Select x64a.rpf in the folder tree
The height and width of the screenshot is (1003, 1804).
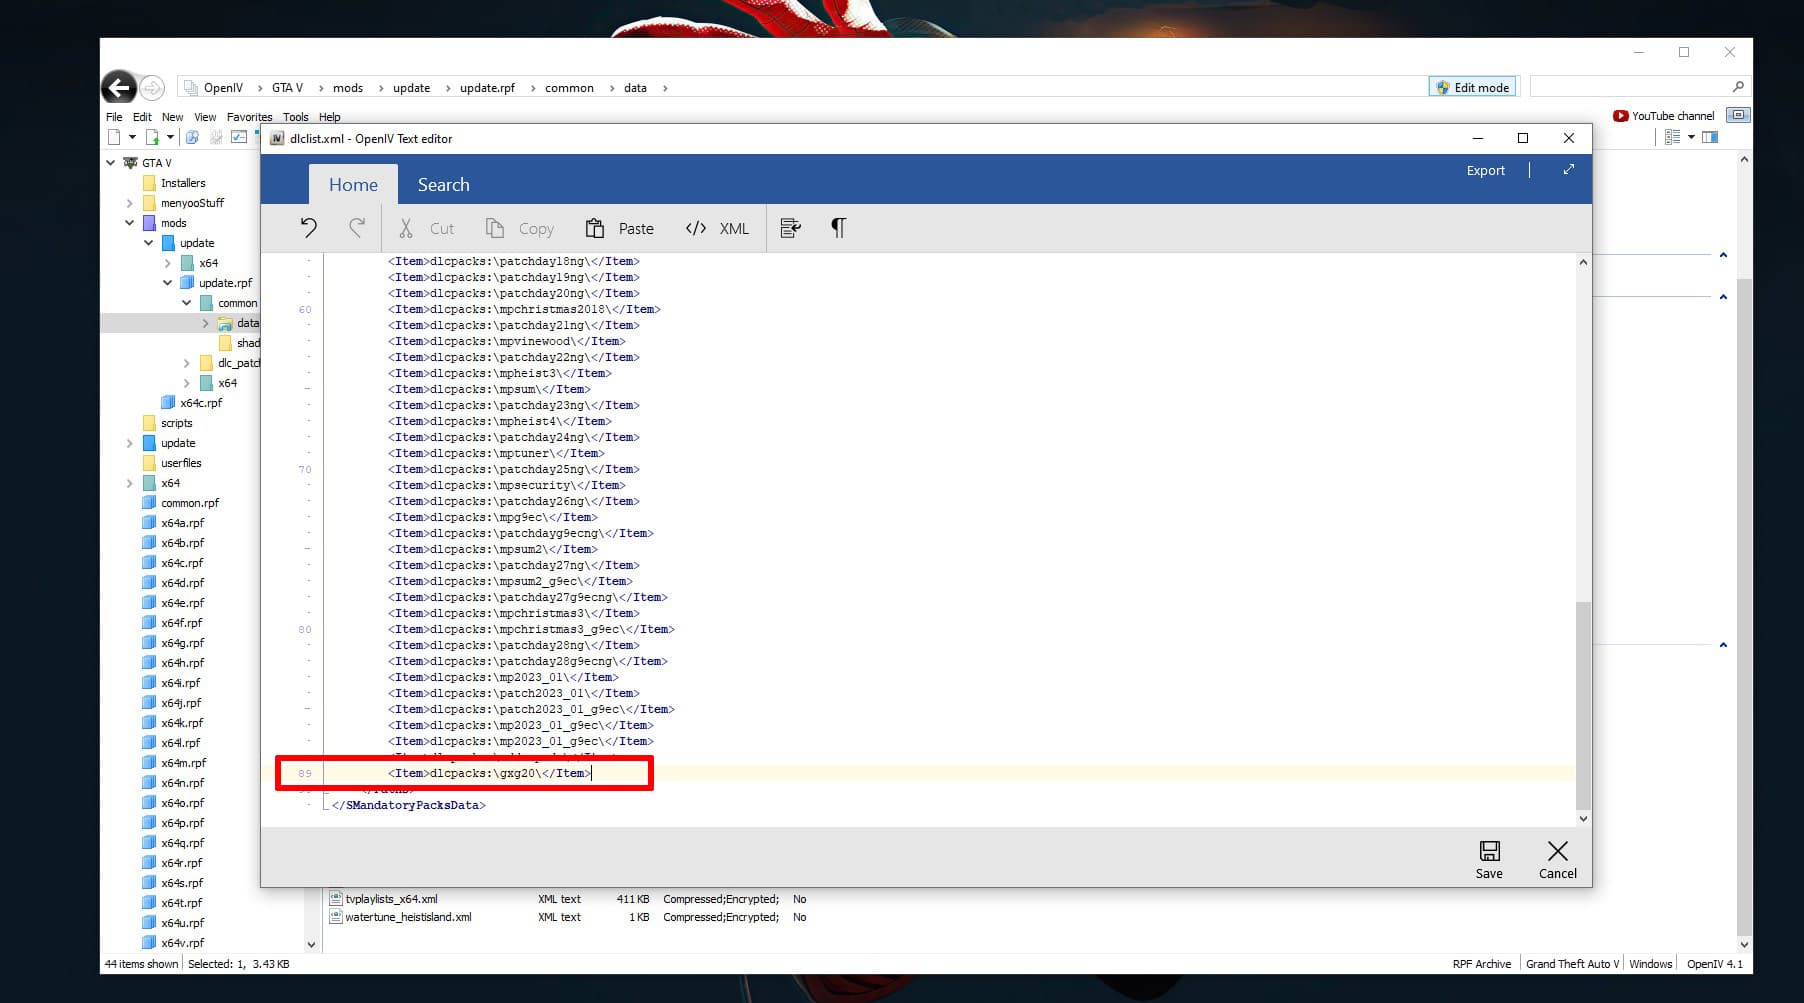pos(182,523)
